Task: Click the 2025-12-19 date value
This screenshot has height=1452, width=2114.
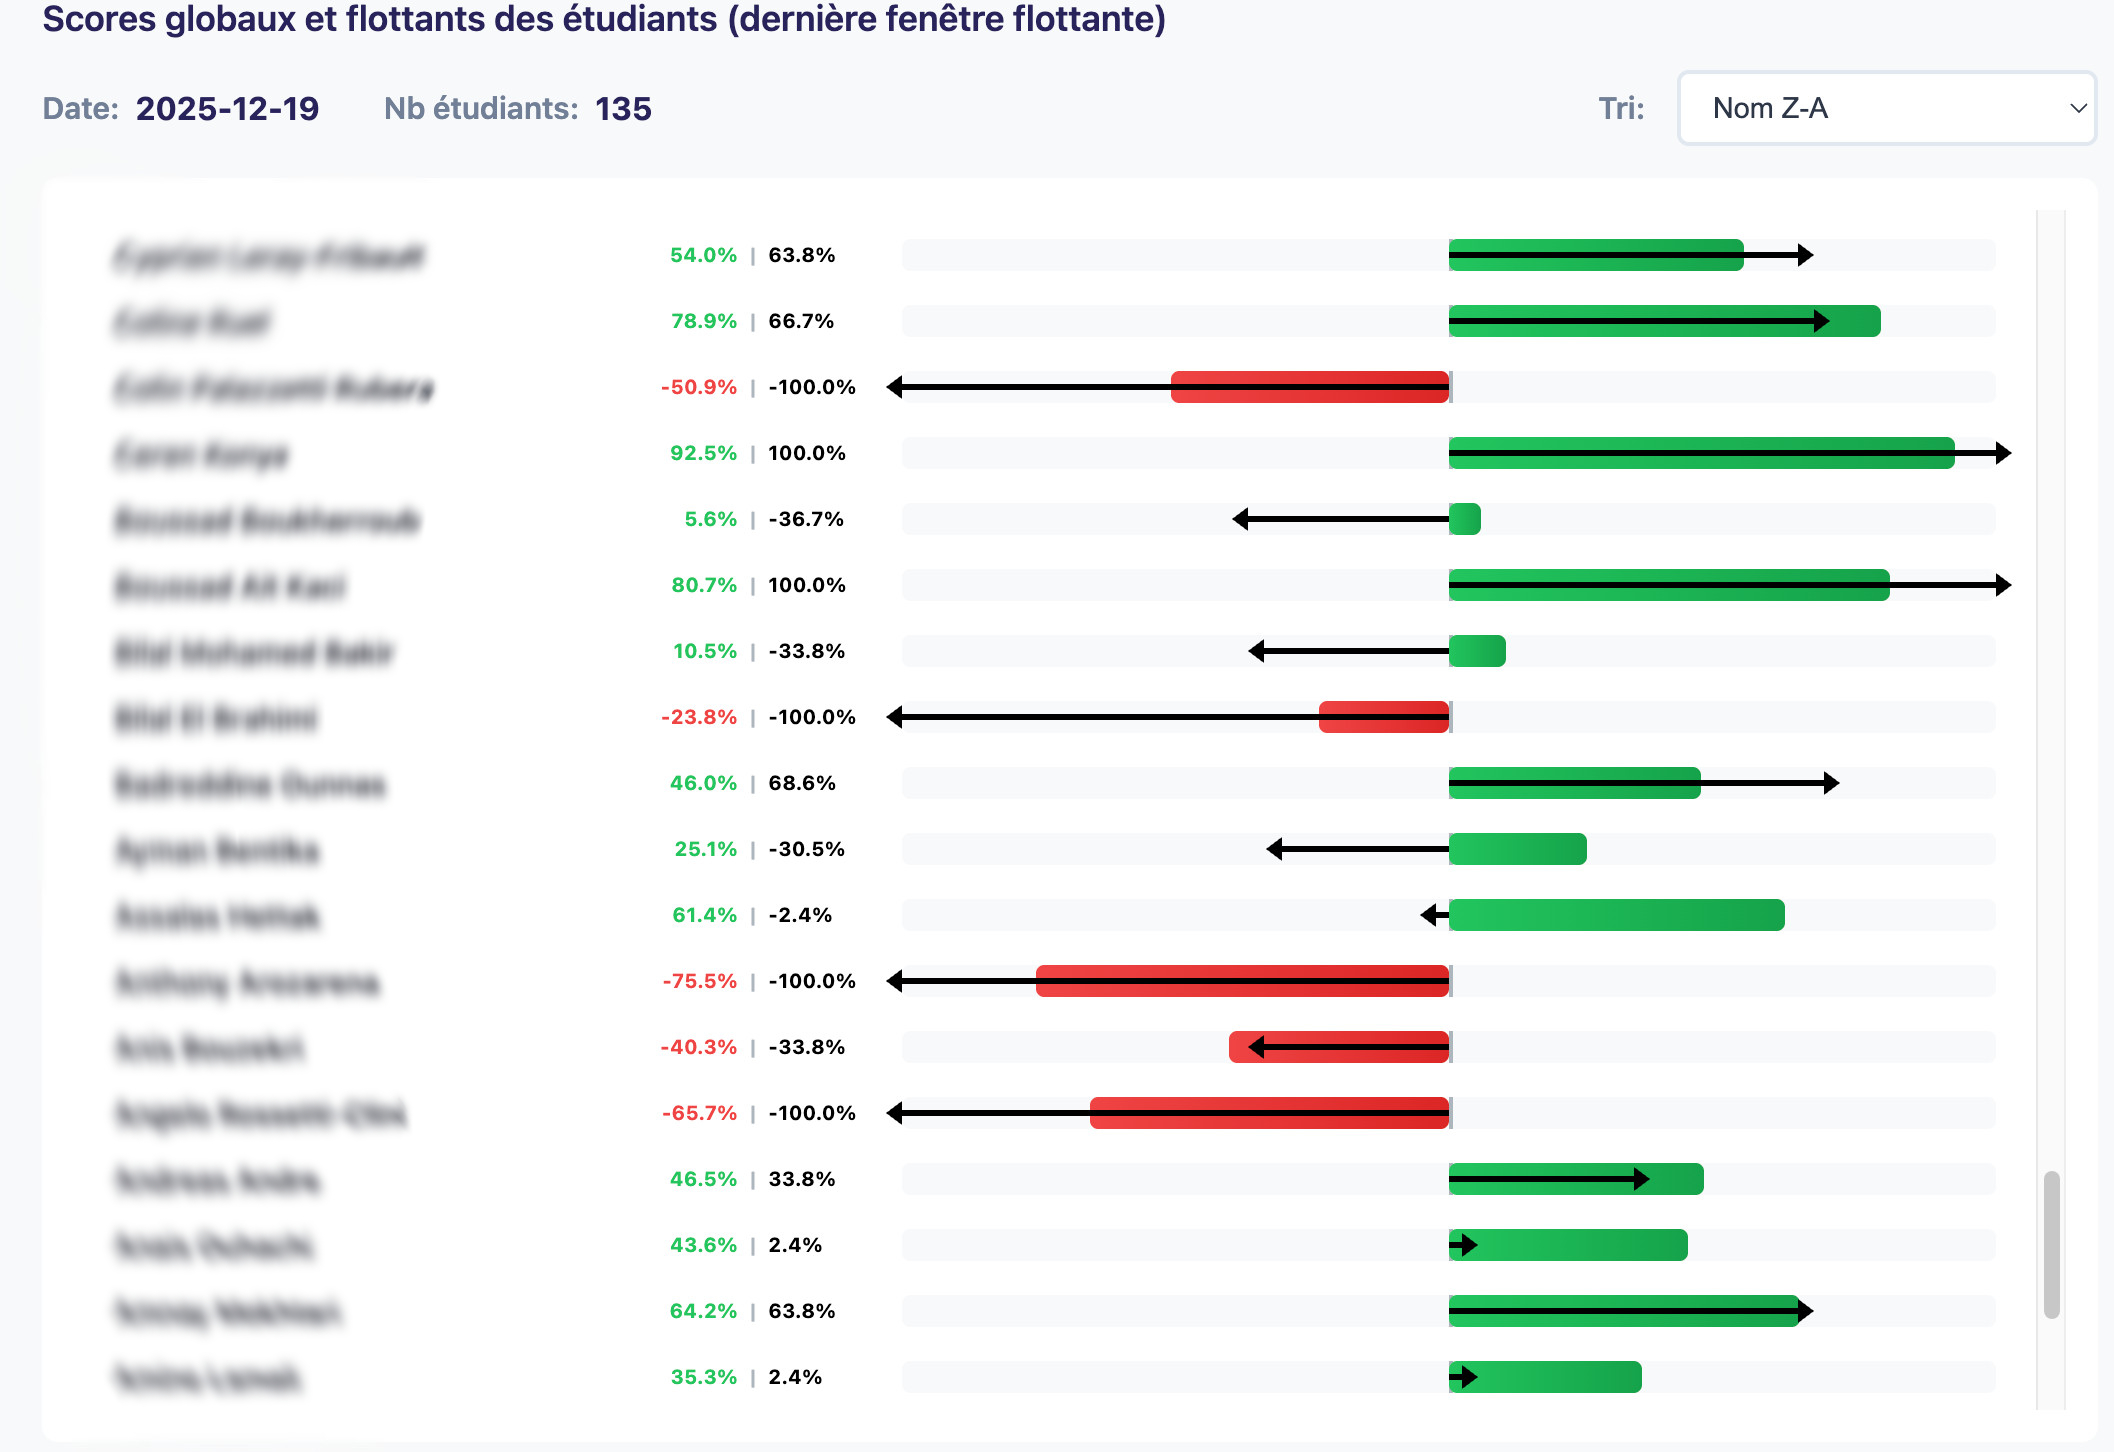Action: [x=227, y=108]
